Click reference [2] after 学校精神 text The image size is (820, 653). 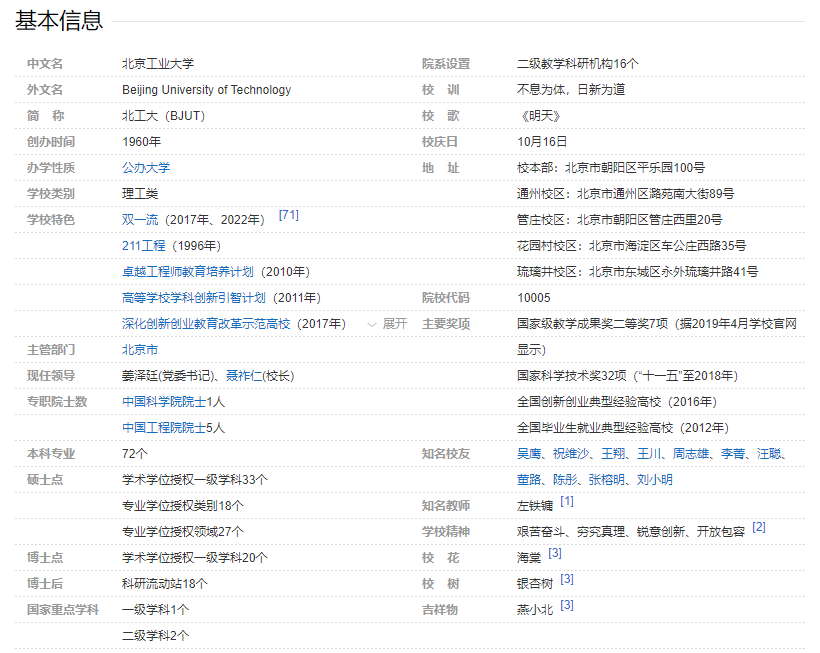(759, 527)
